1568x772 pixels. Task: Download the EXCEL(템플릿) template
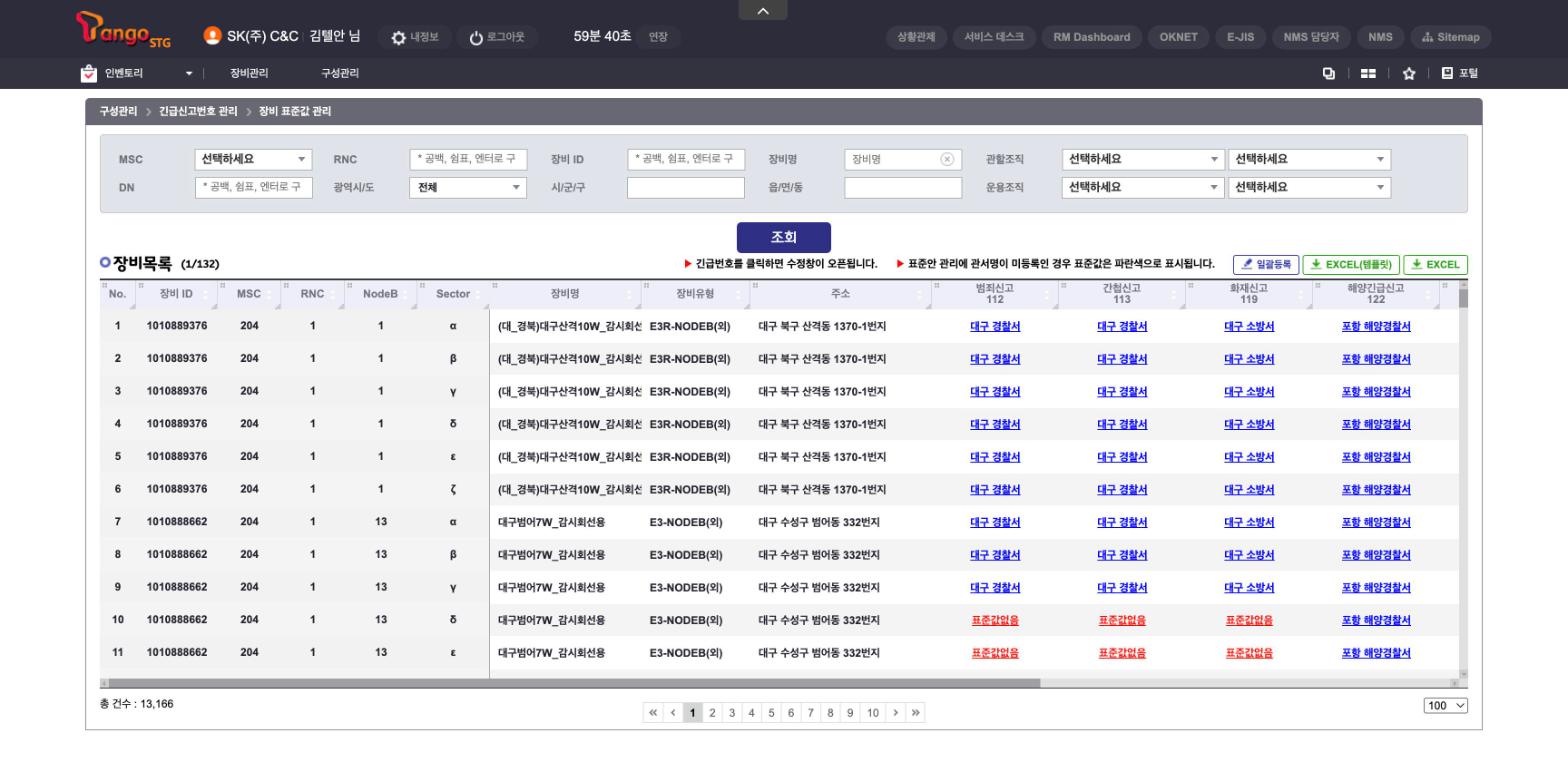(x=1351, y=264)
